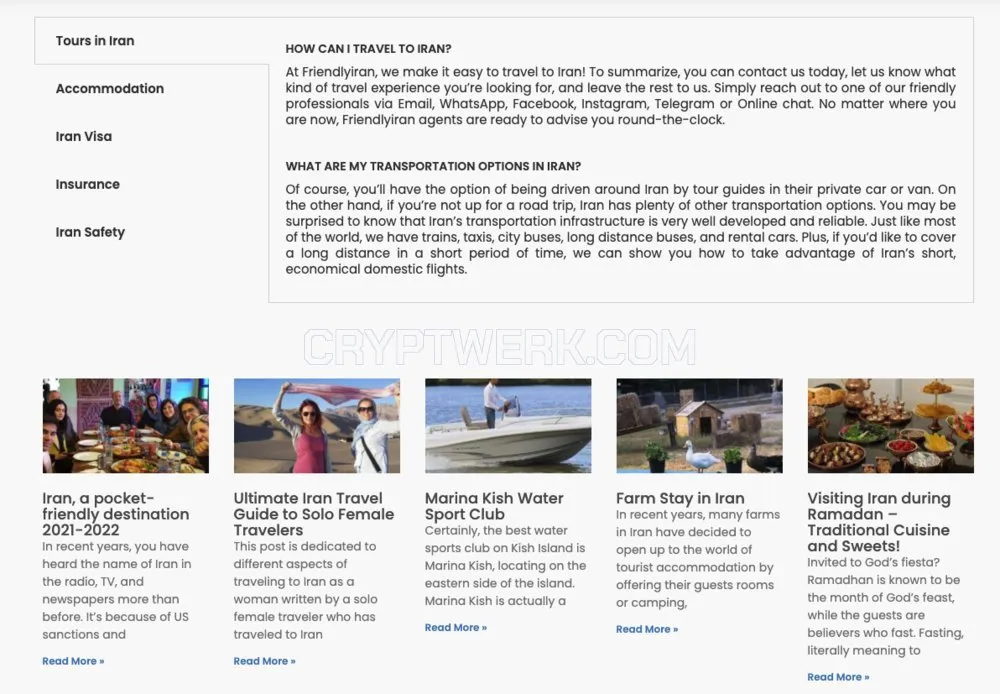This screenshot has width=1000, height=694.
Task: Click the 'How can I travel to Iran?' heading
Action: coord(368,49)
